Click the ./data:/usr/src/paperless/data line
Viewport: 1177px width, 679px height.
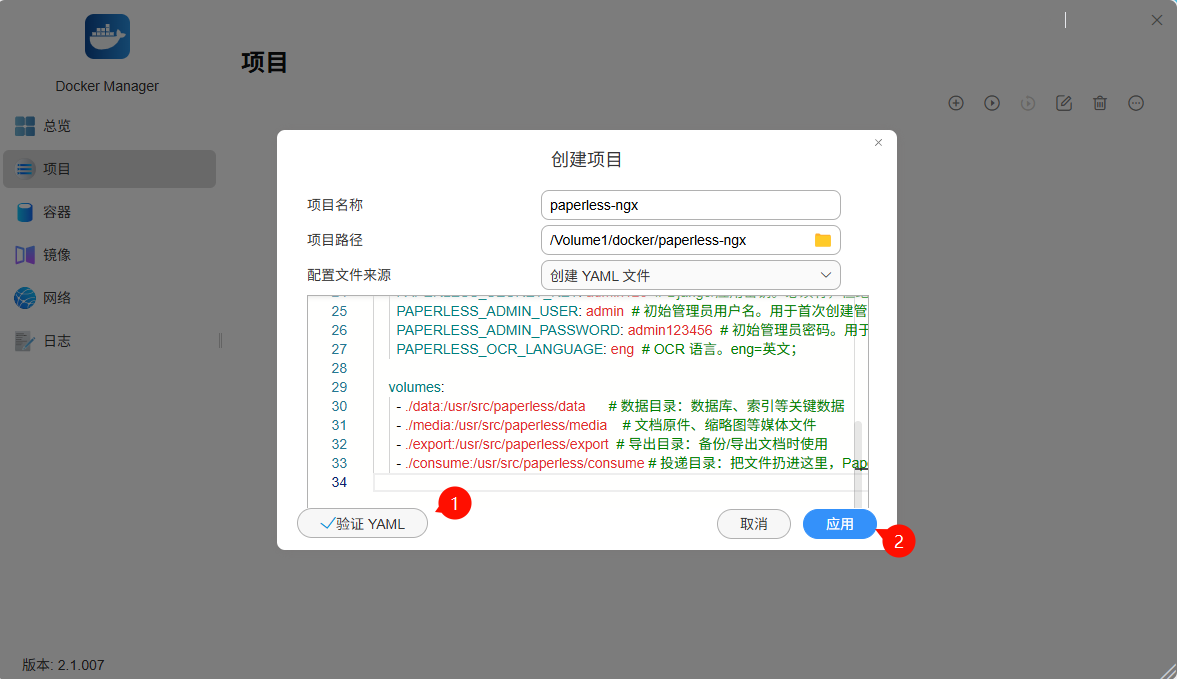pos(620,406)
